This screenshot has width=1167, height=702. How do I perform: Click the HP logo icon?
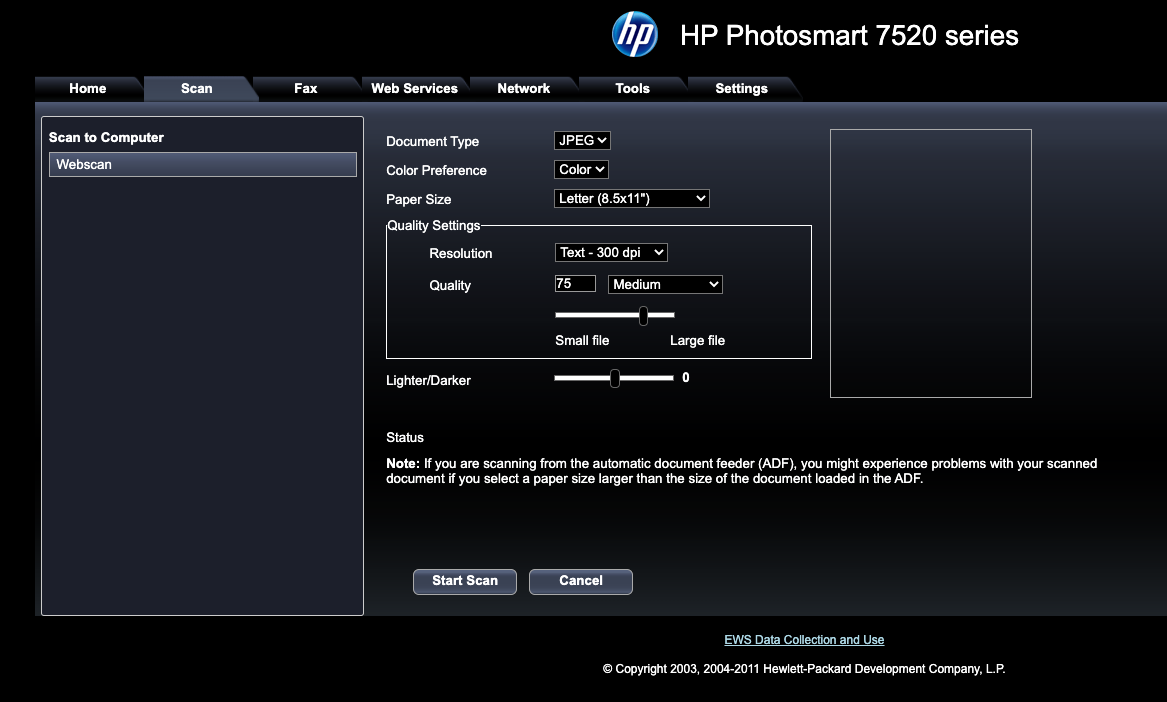[x=634, y=34]
